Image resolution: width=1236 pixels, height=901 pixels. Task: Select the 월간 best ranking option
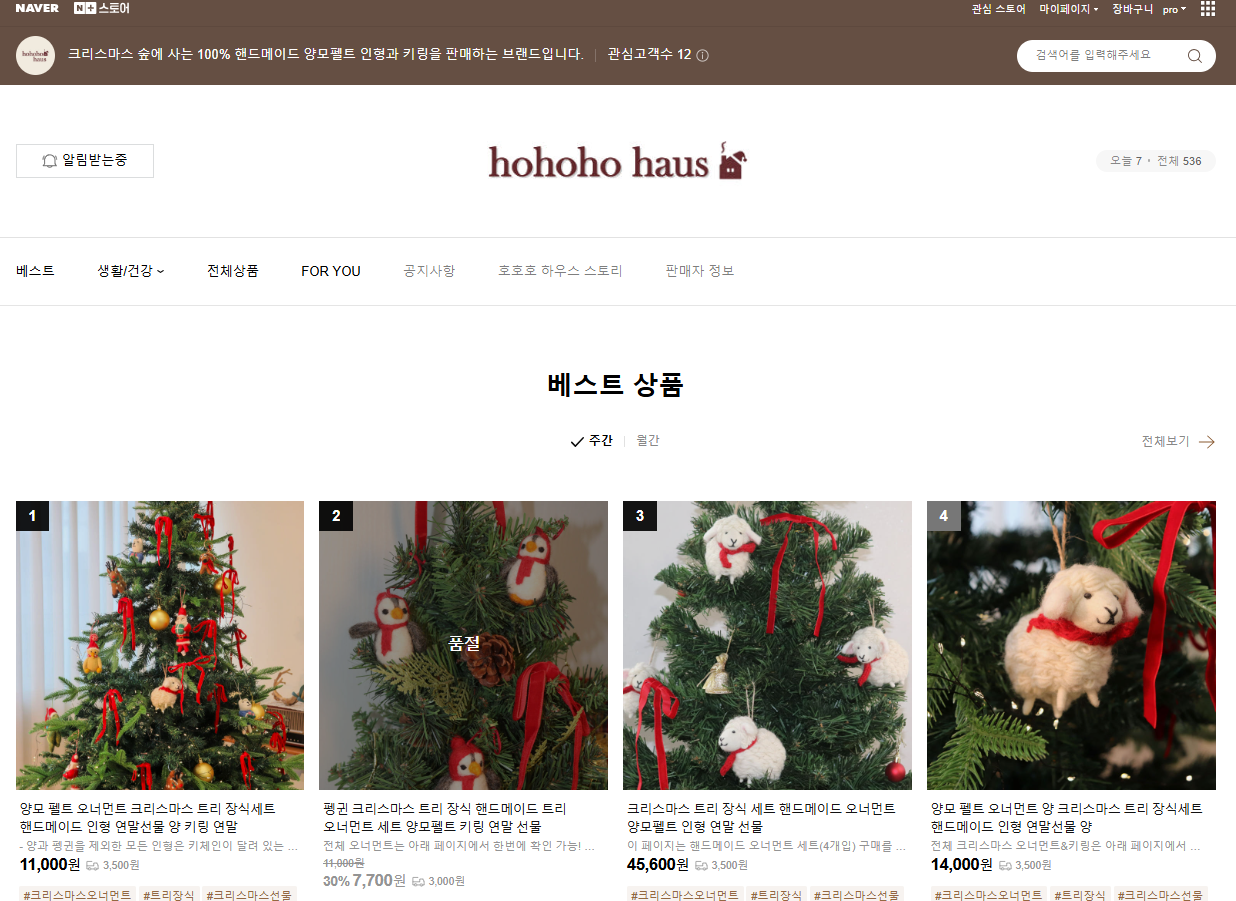[648, 441]
